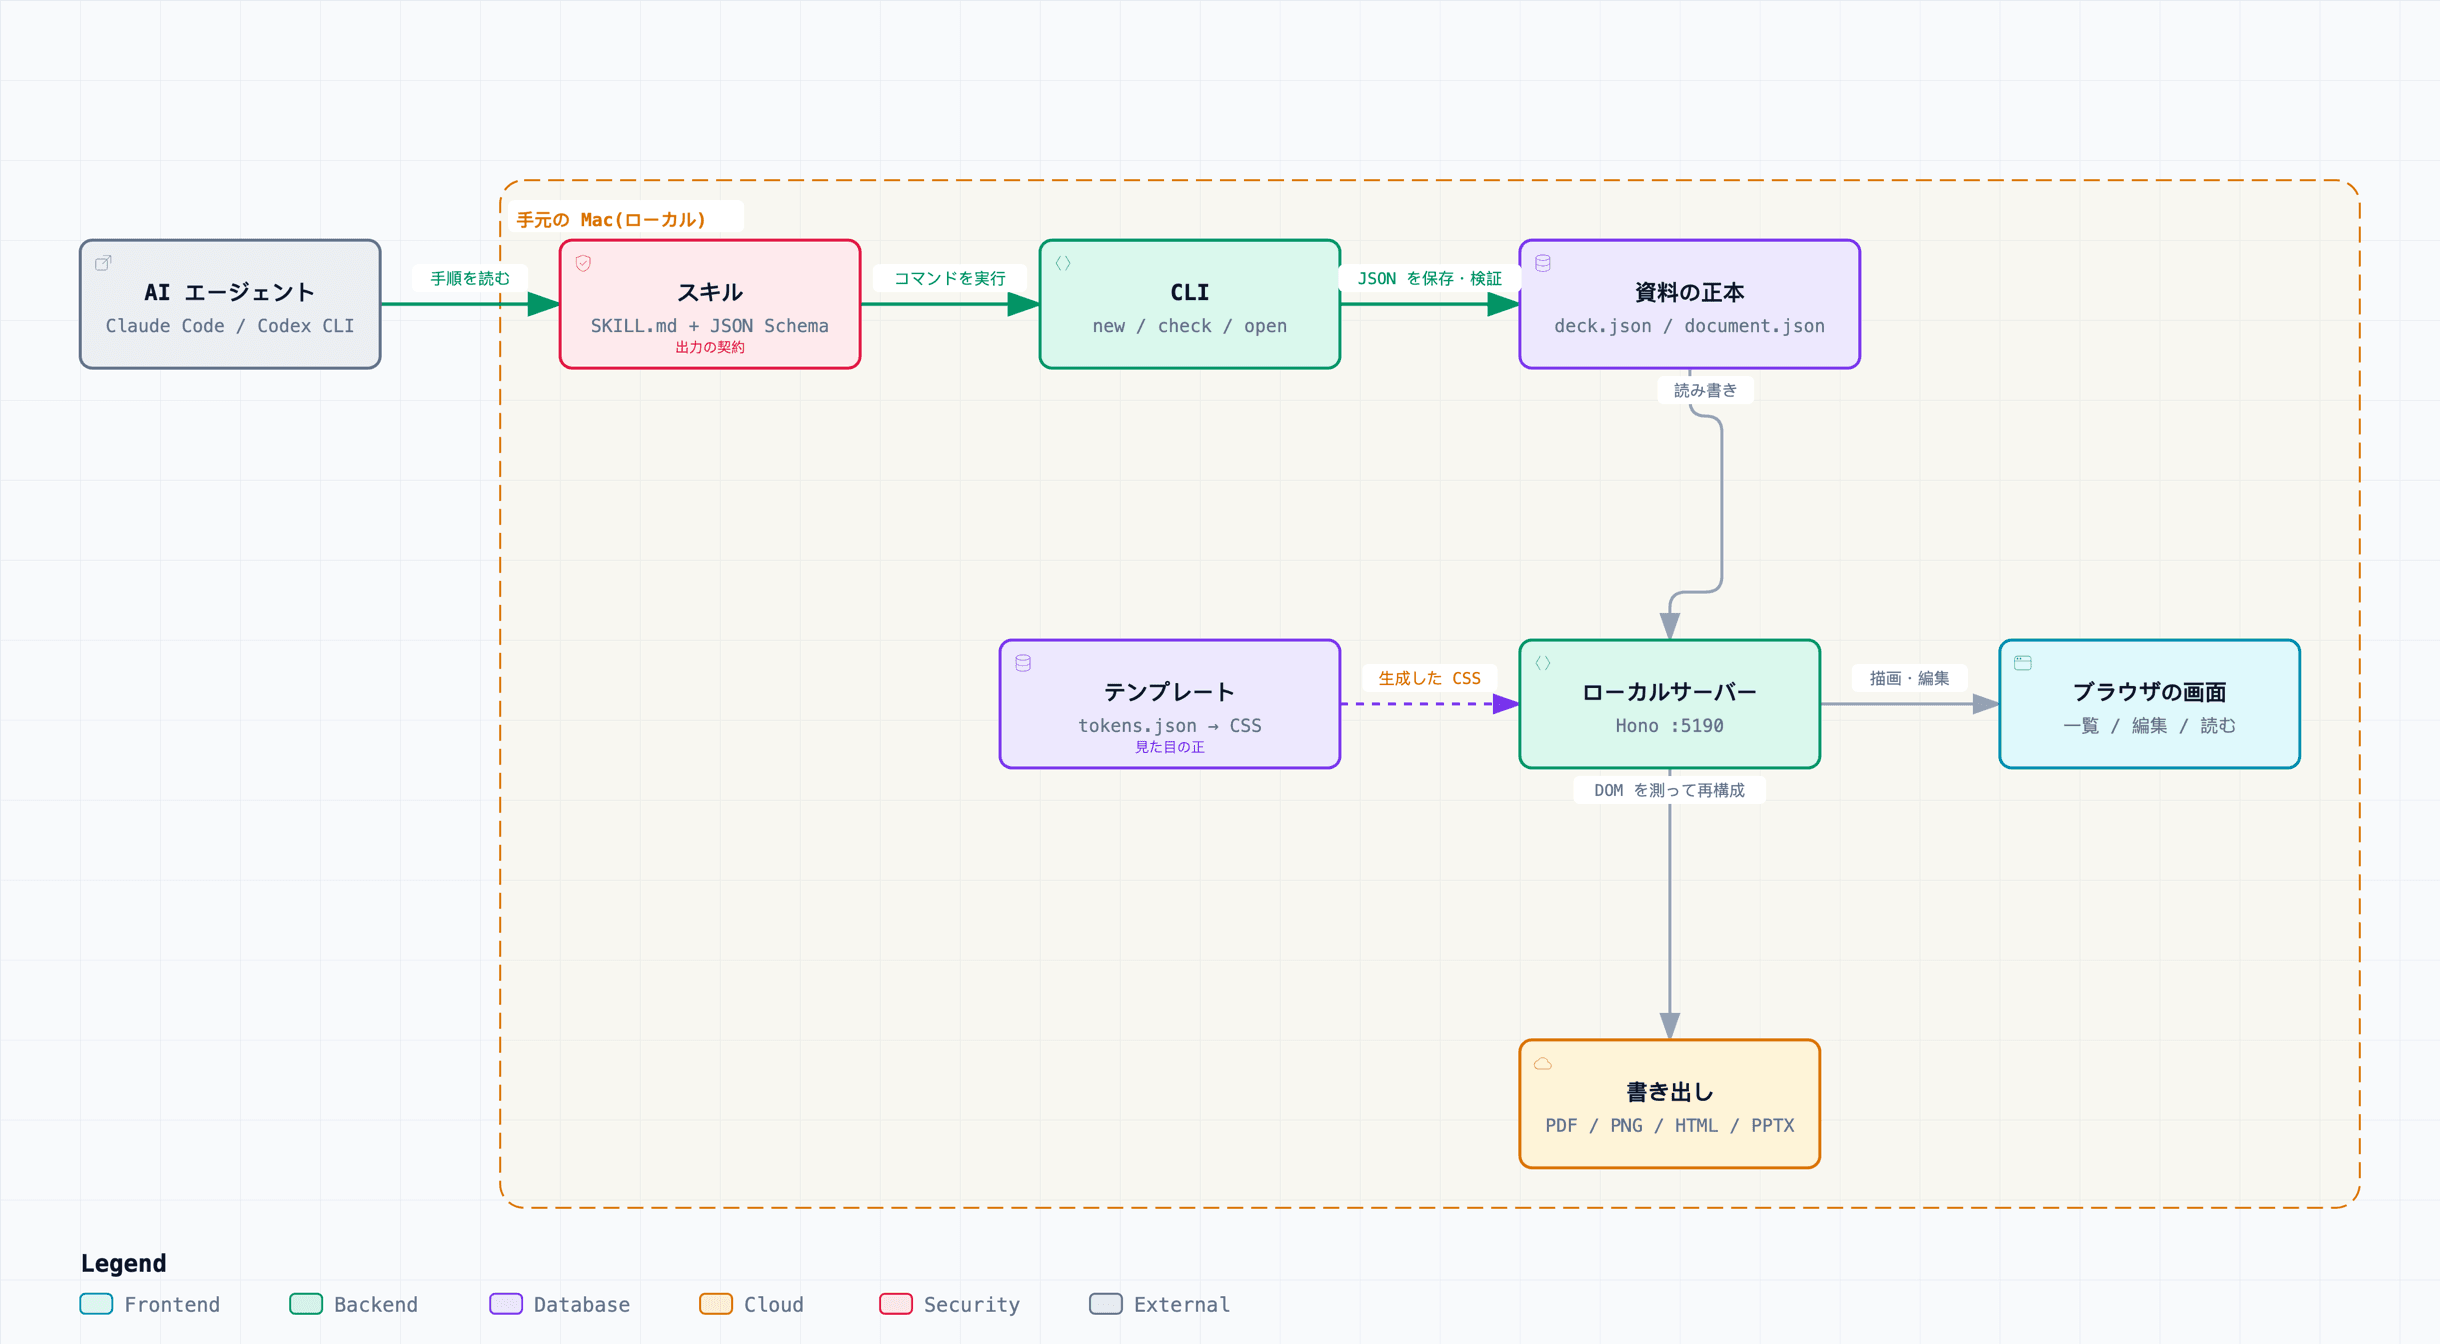Select the Frontend legend swatch
The height and width of the screenshot is (1344, 2440).
[96, 1304]
